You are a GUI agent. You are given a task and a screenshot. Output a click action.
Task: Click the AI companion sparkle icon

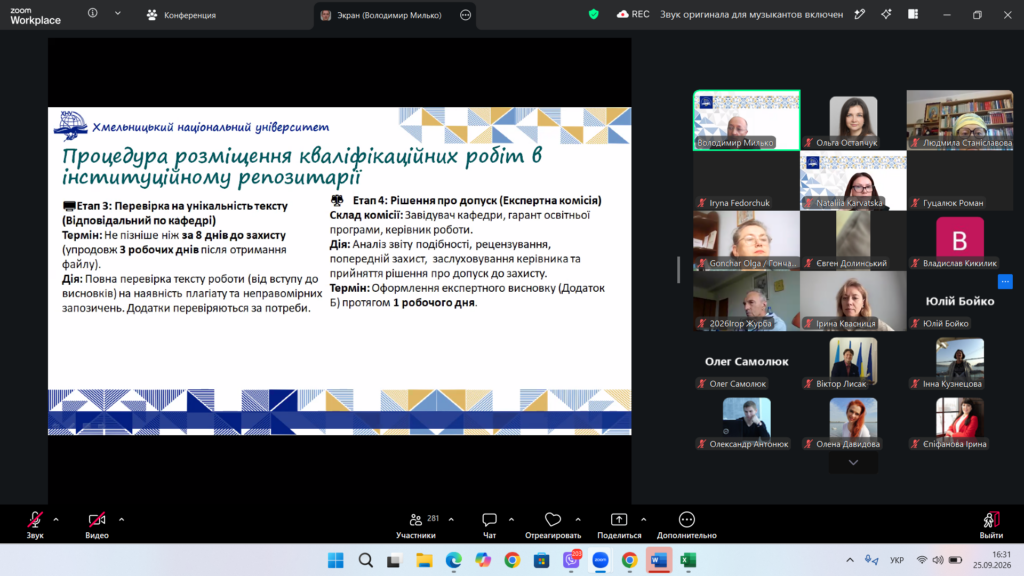click(886, 14)
